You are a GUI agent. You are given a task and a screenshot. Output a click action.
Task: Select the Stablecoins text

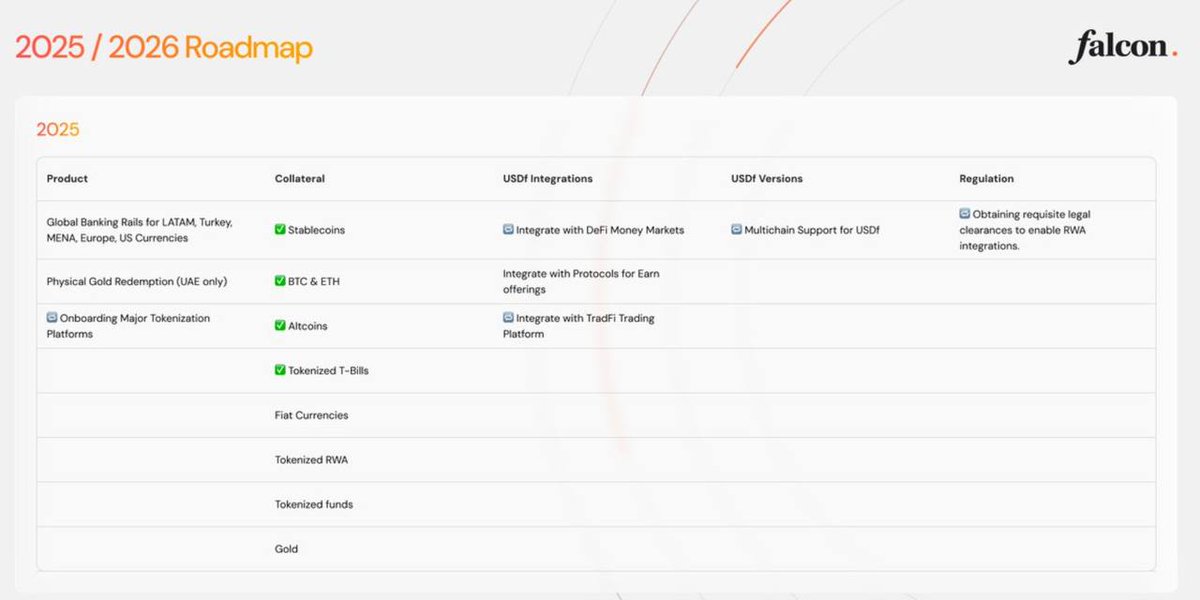click(316, 230)
